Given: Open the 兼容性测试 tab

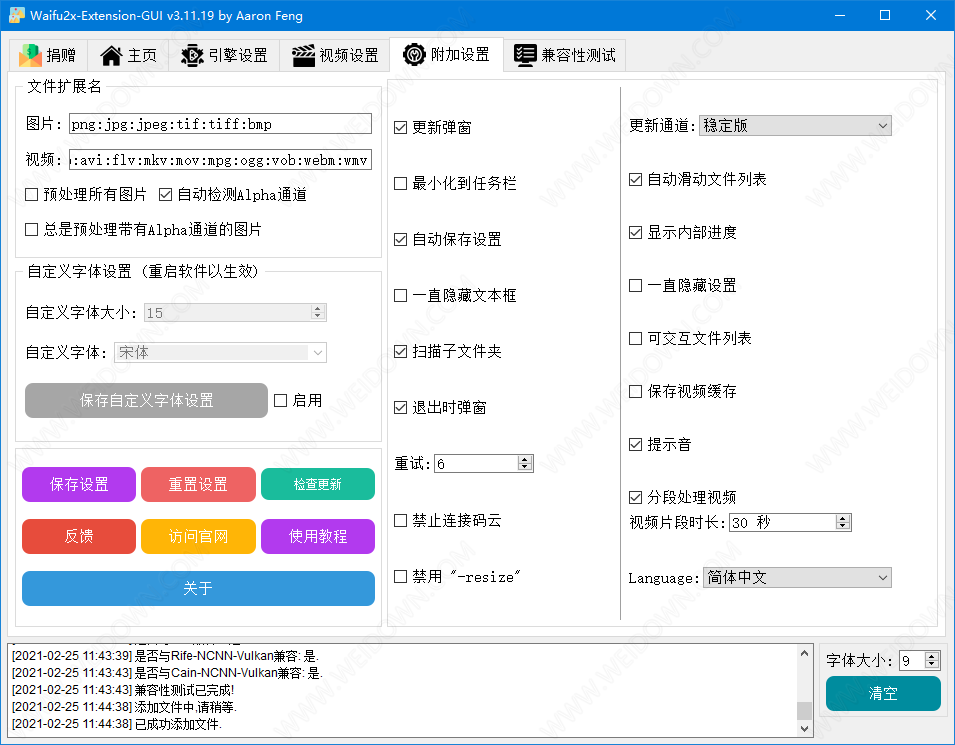Looking at the screenshot, I should (x=565, y=55).
